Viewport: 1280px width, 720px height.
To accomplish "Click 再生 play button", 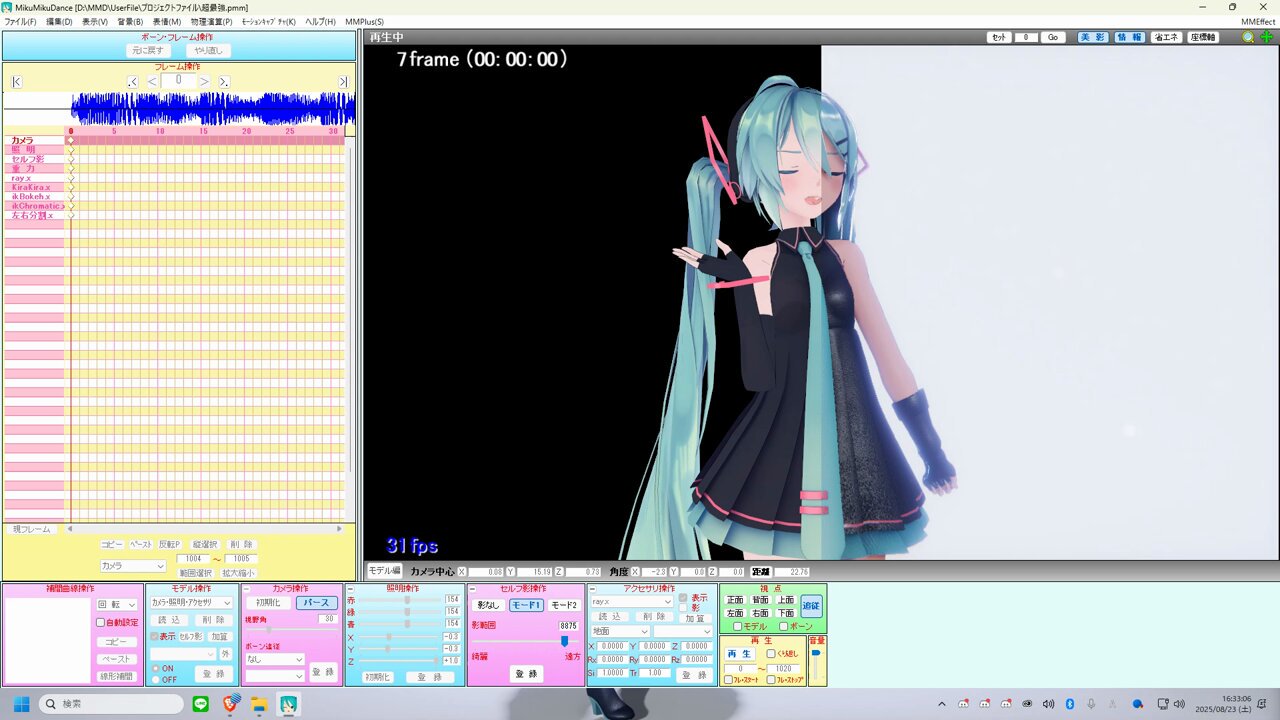I will (739, 653).
